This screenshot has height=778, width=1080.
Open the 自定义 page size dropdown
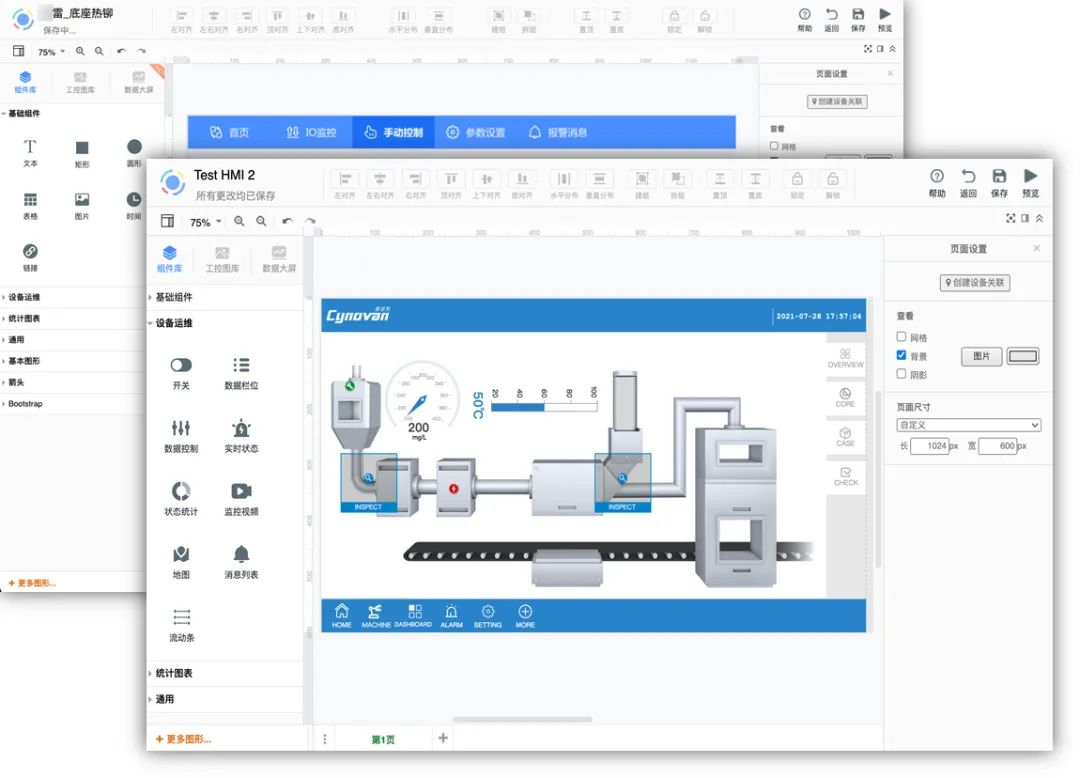[968, 425]
